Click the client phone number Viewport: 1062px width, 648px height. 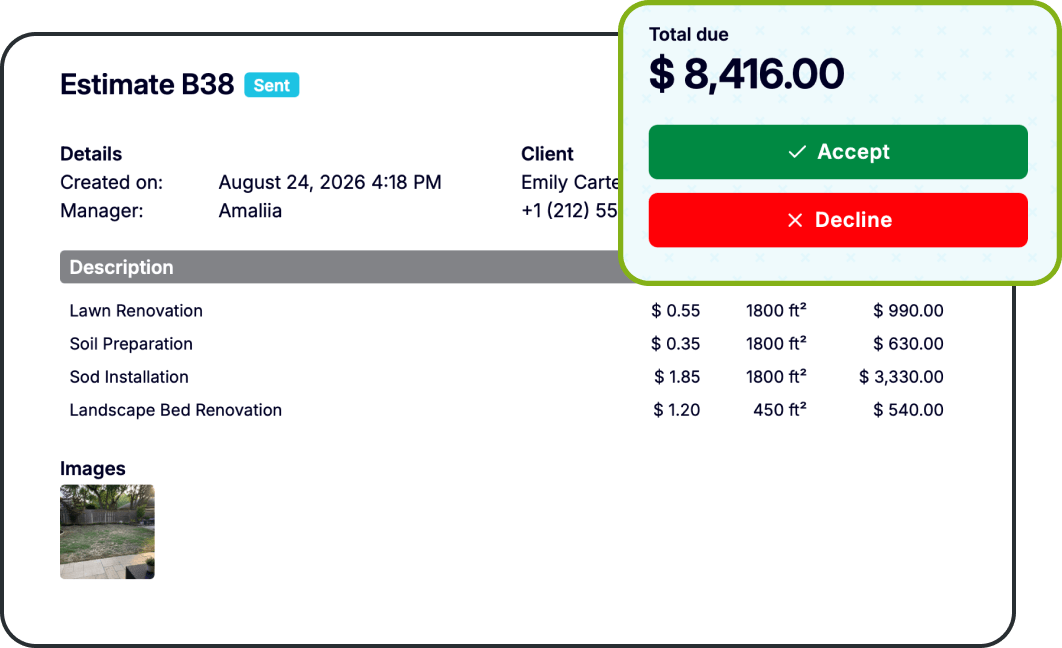tap(570, 211)
